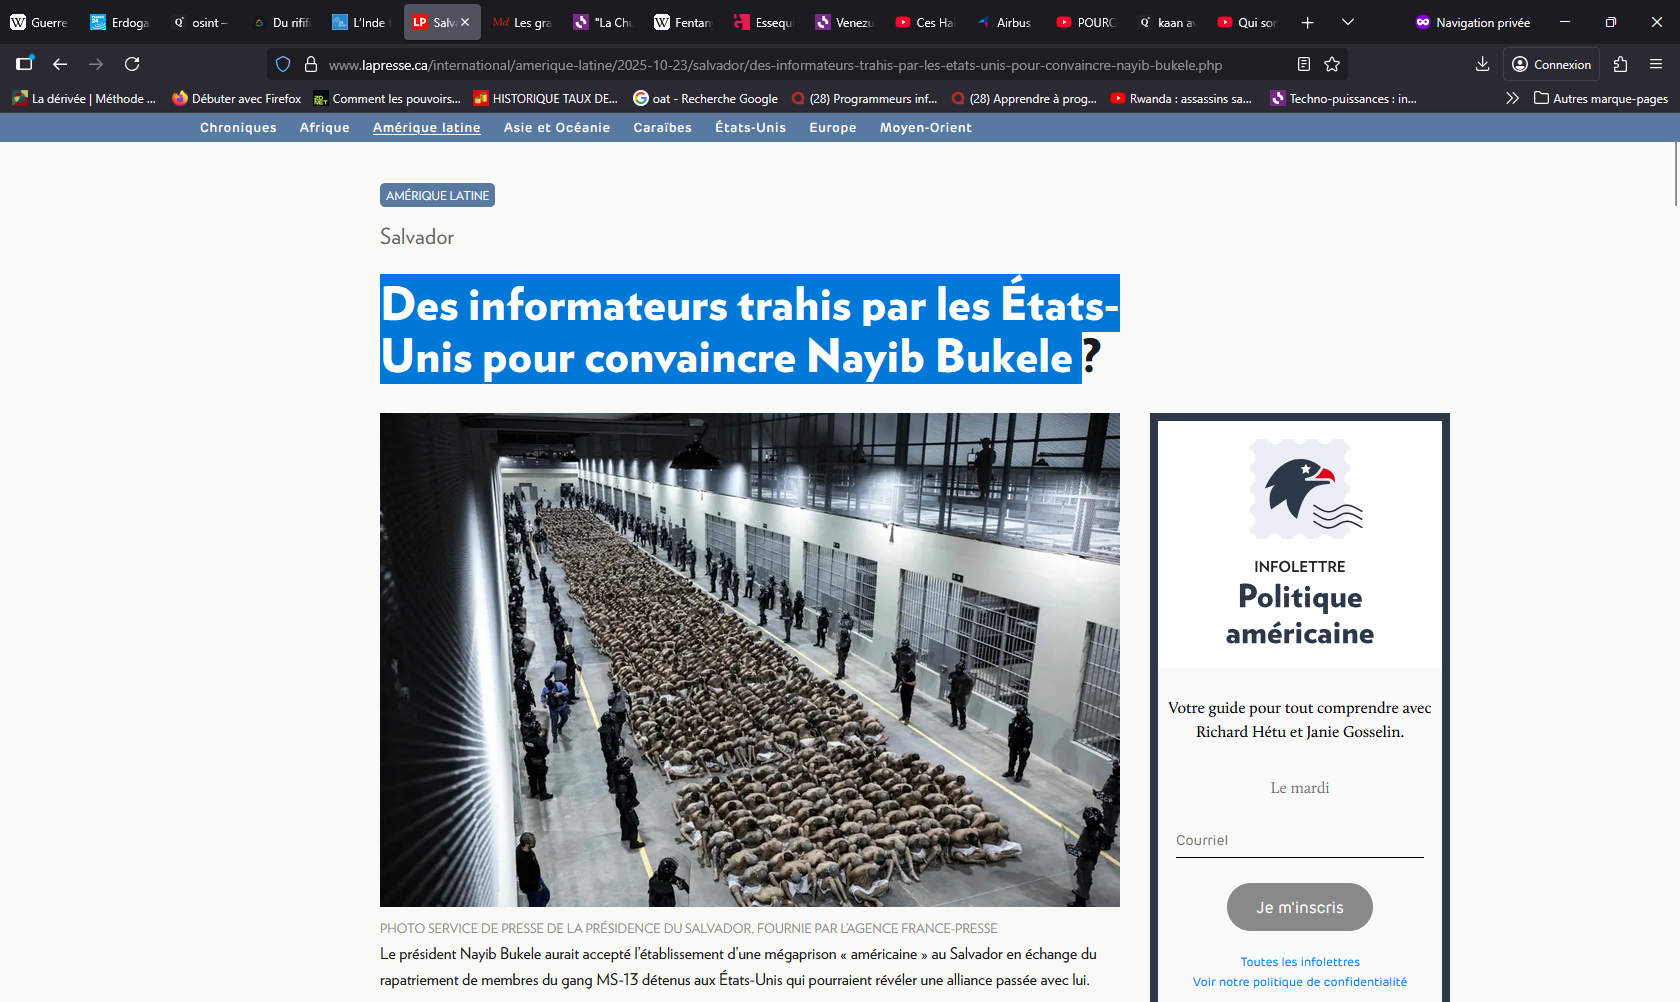The height and width of the screenshot is (1002, 1680).
Task: Open the site security padlock icon
Action: click(x=311, y=64)
